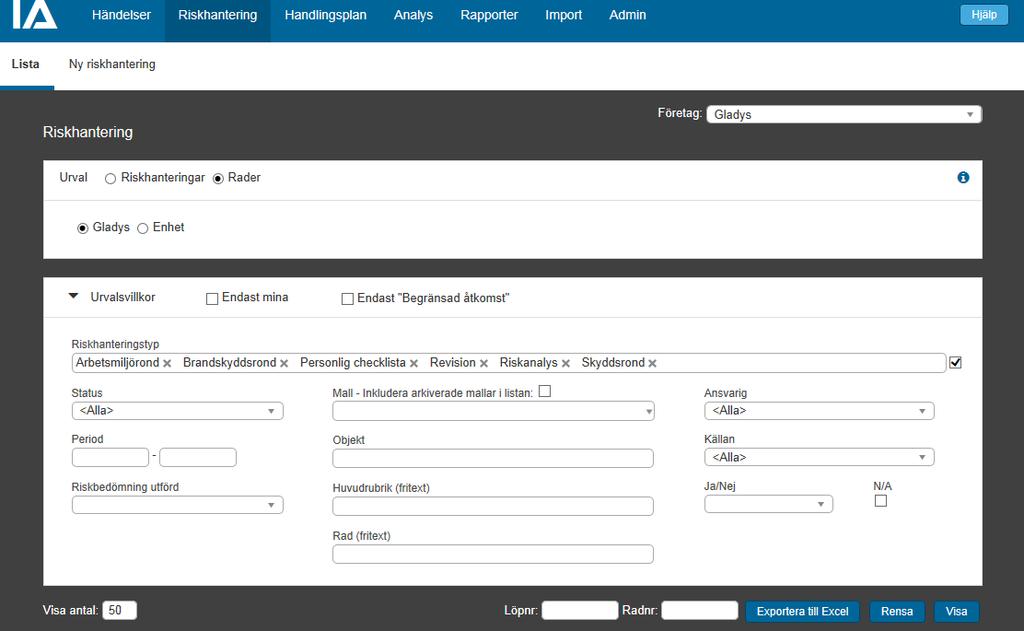Click the Riskhantering page heading
Image resolution: width=1024 pixels, height=631 pixels.
coord(88,132)
